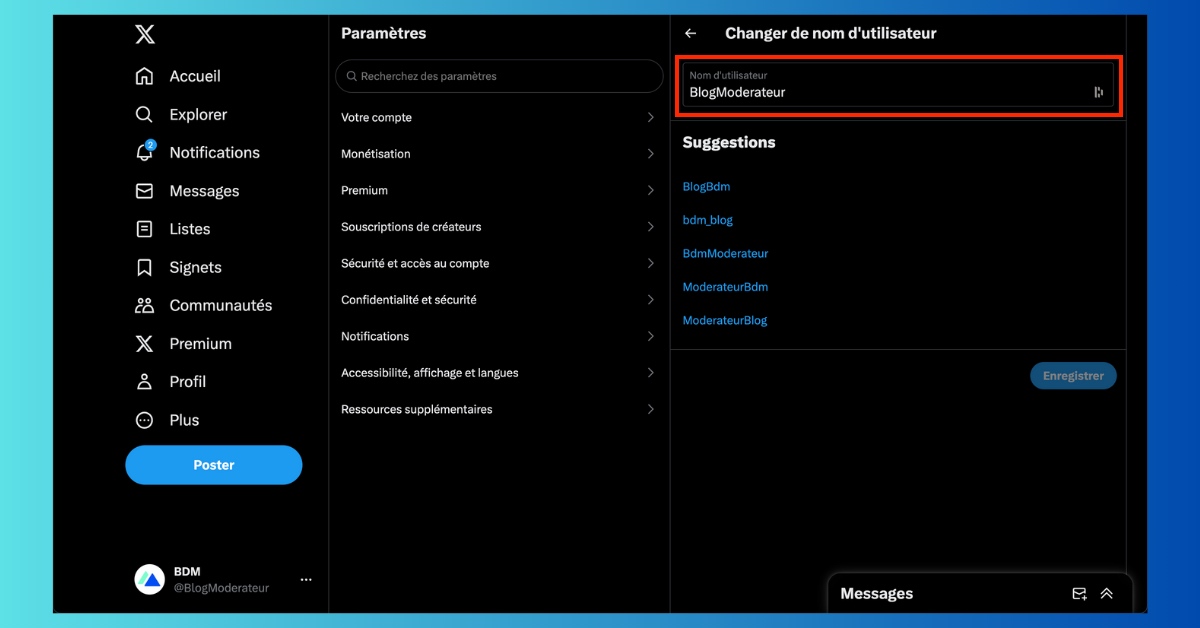Open the Accueil home icon
1200x628 pixels.
coord(145,76)
